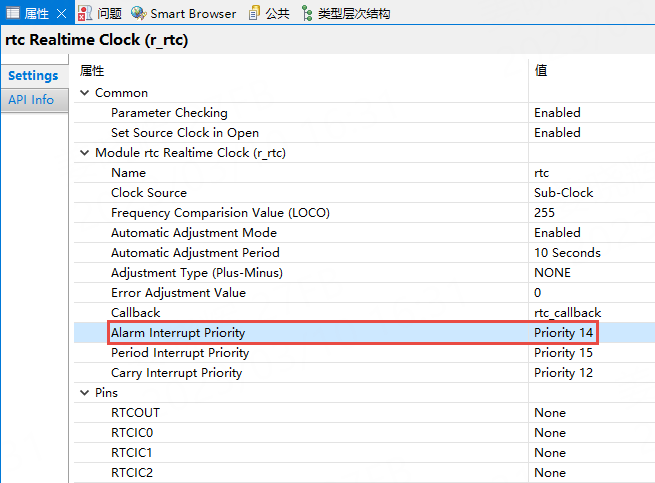This screenshot has height=483, width=655.
Task: Select Adjustment Type (Plus-Minus) property
Action: [197, 273]
